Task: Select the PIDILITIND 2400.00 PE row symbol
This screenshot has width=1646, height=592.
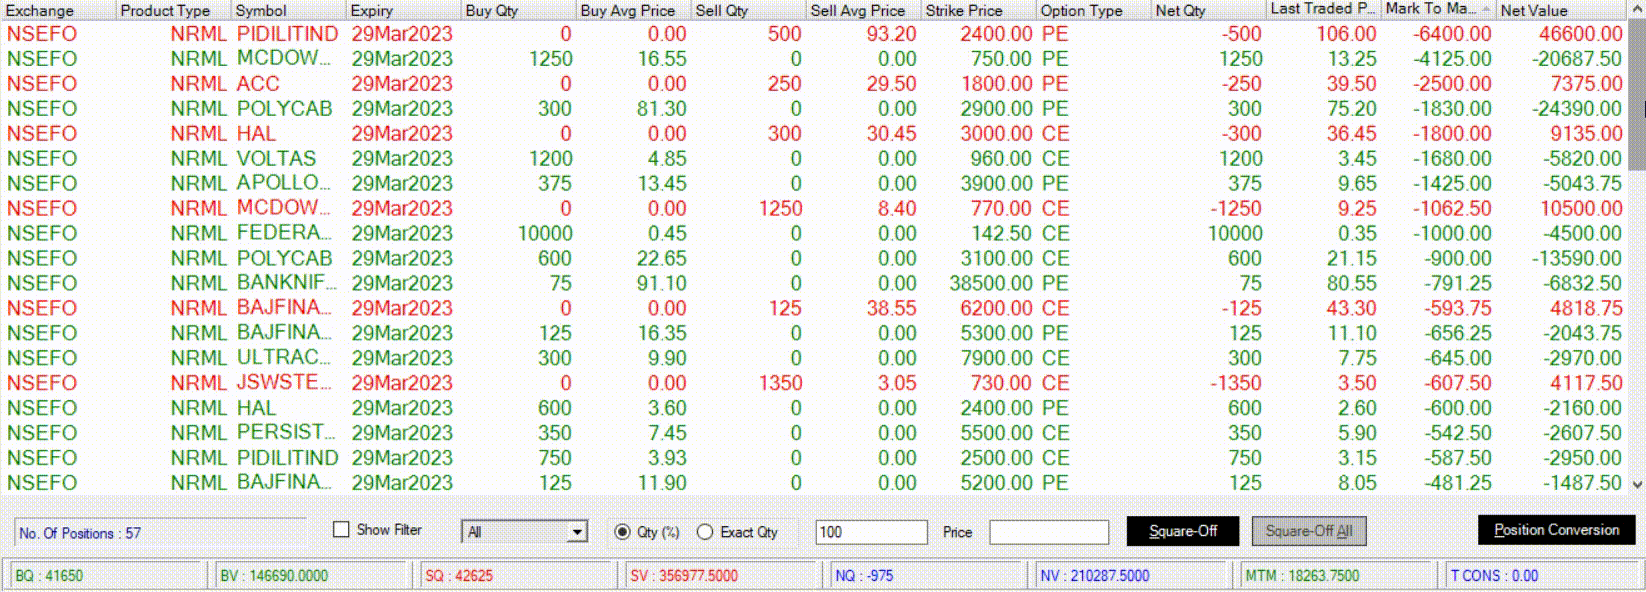Action: (287, 33)
